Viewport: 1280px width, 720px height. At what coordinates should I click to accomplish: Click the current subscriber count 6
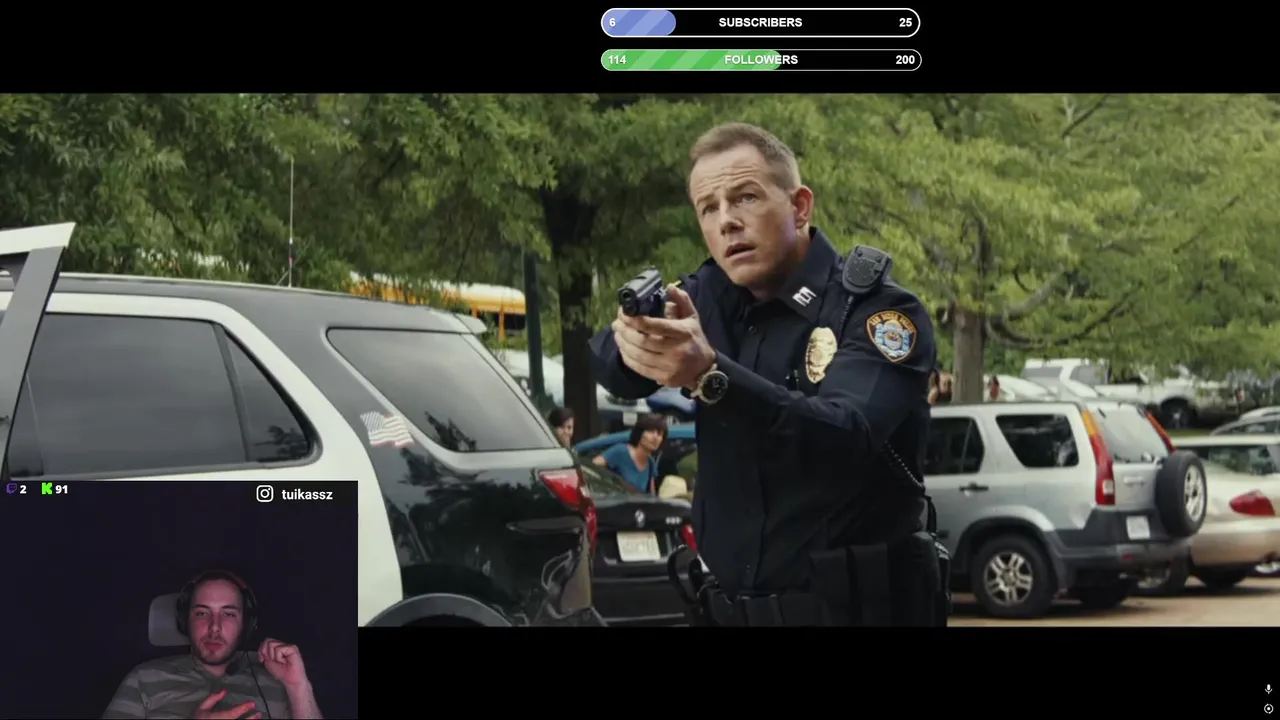612,22
